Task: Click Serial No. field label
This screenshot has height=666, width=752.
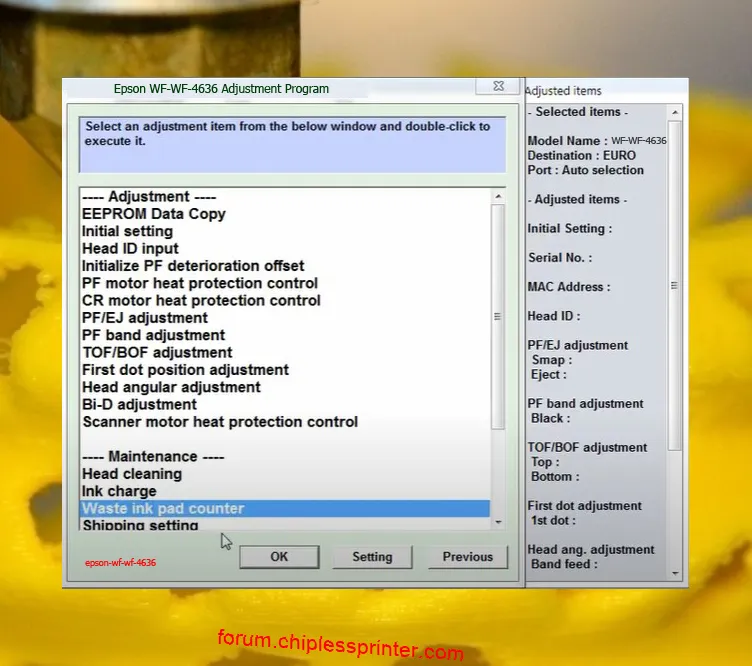Action: coord(560,257)
